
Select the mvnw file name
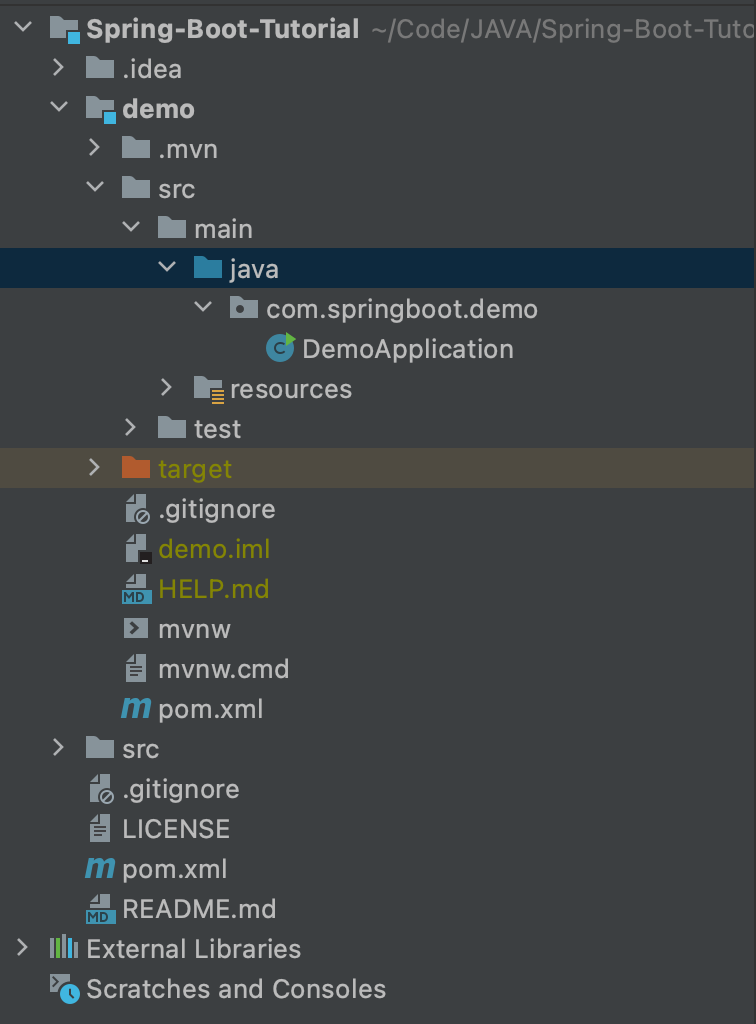click(195, 630)
